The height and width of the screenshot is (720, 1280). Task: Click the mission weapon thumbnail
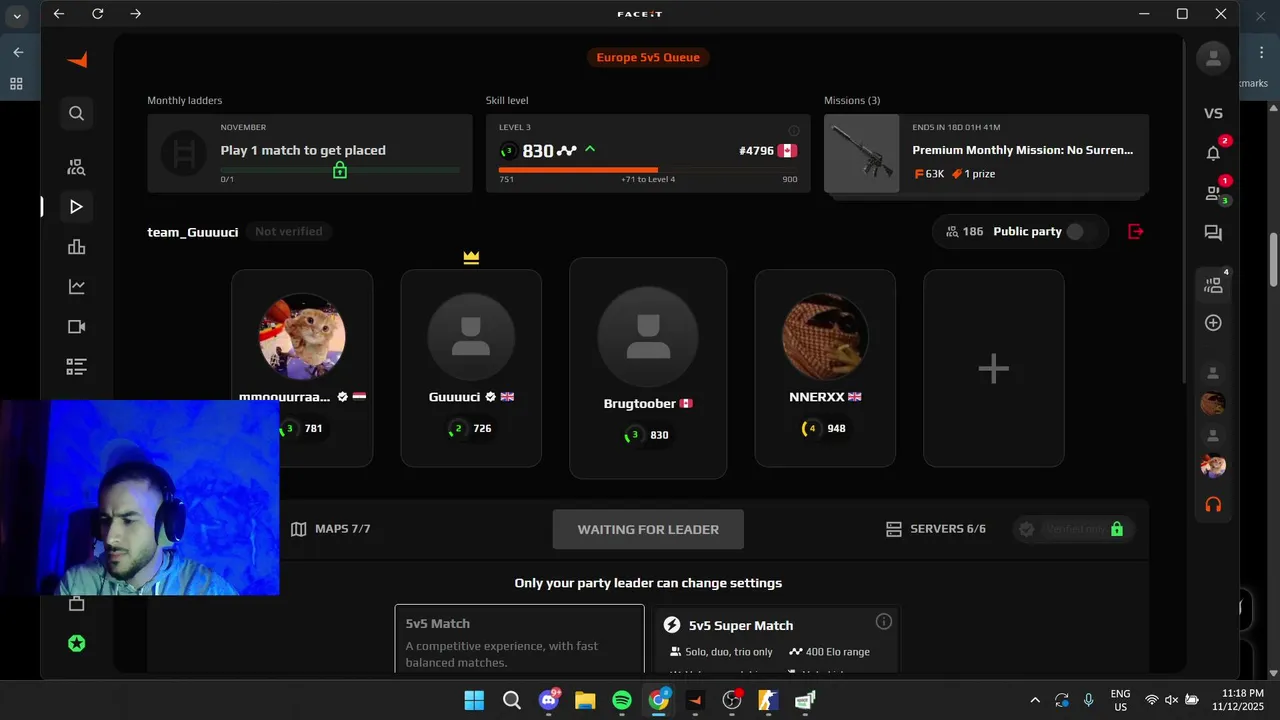point(862,153)
